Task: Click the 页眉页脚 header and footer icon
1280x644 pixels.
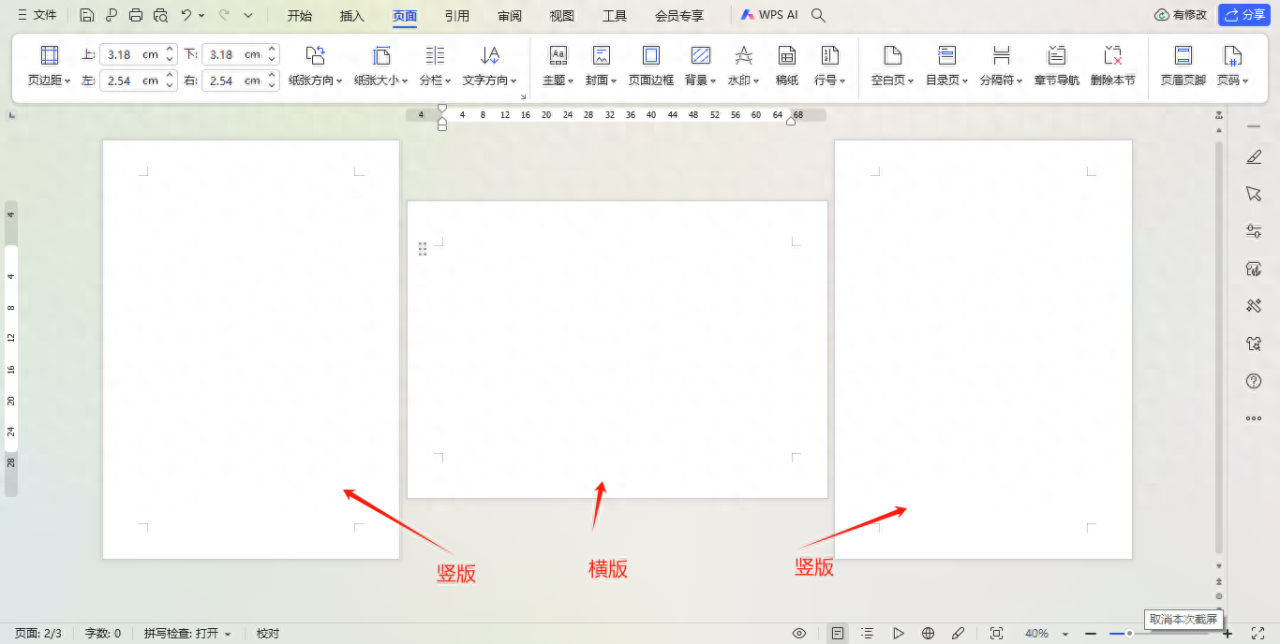Action: (1183, 66)
